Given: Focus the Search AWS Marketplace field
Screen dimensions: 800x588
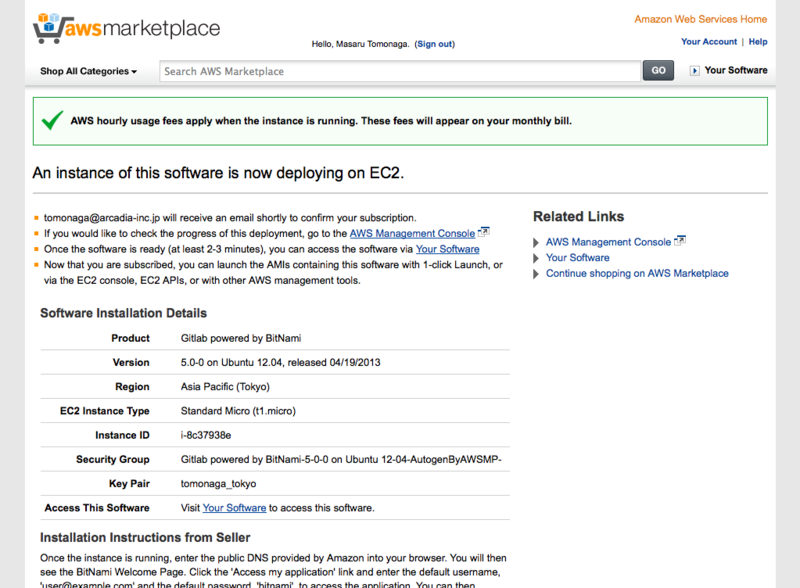Looking at the screenshot, I should (x=400, y=71).
